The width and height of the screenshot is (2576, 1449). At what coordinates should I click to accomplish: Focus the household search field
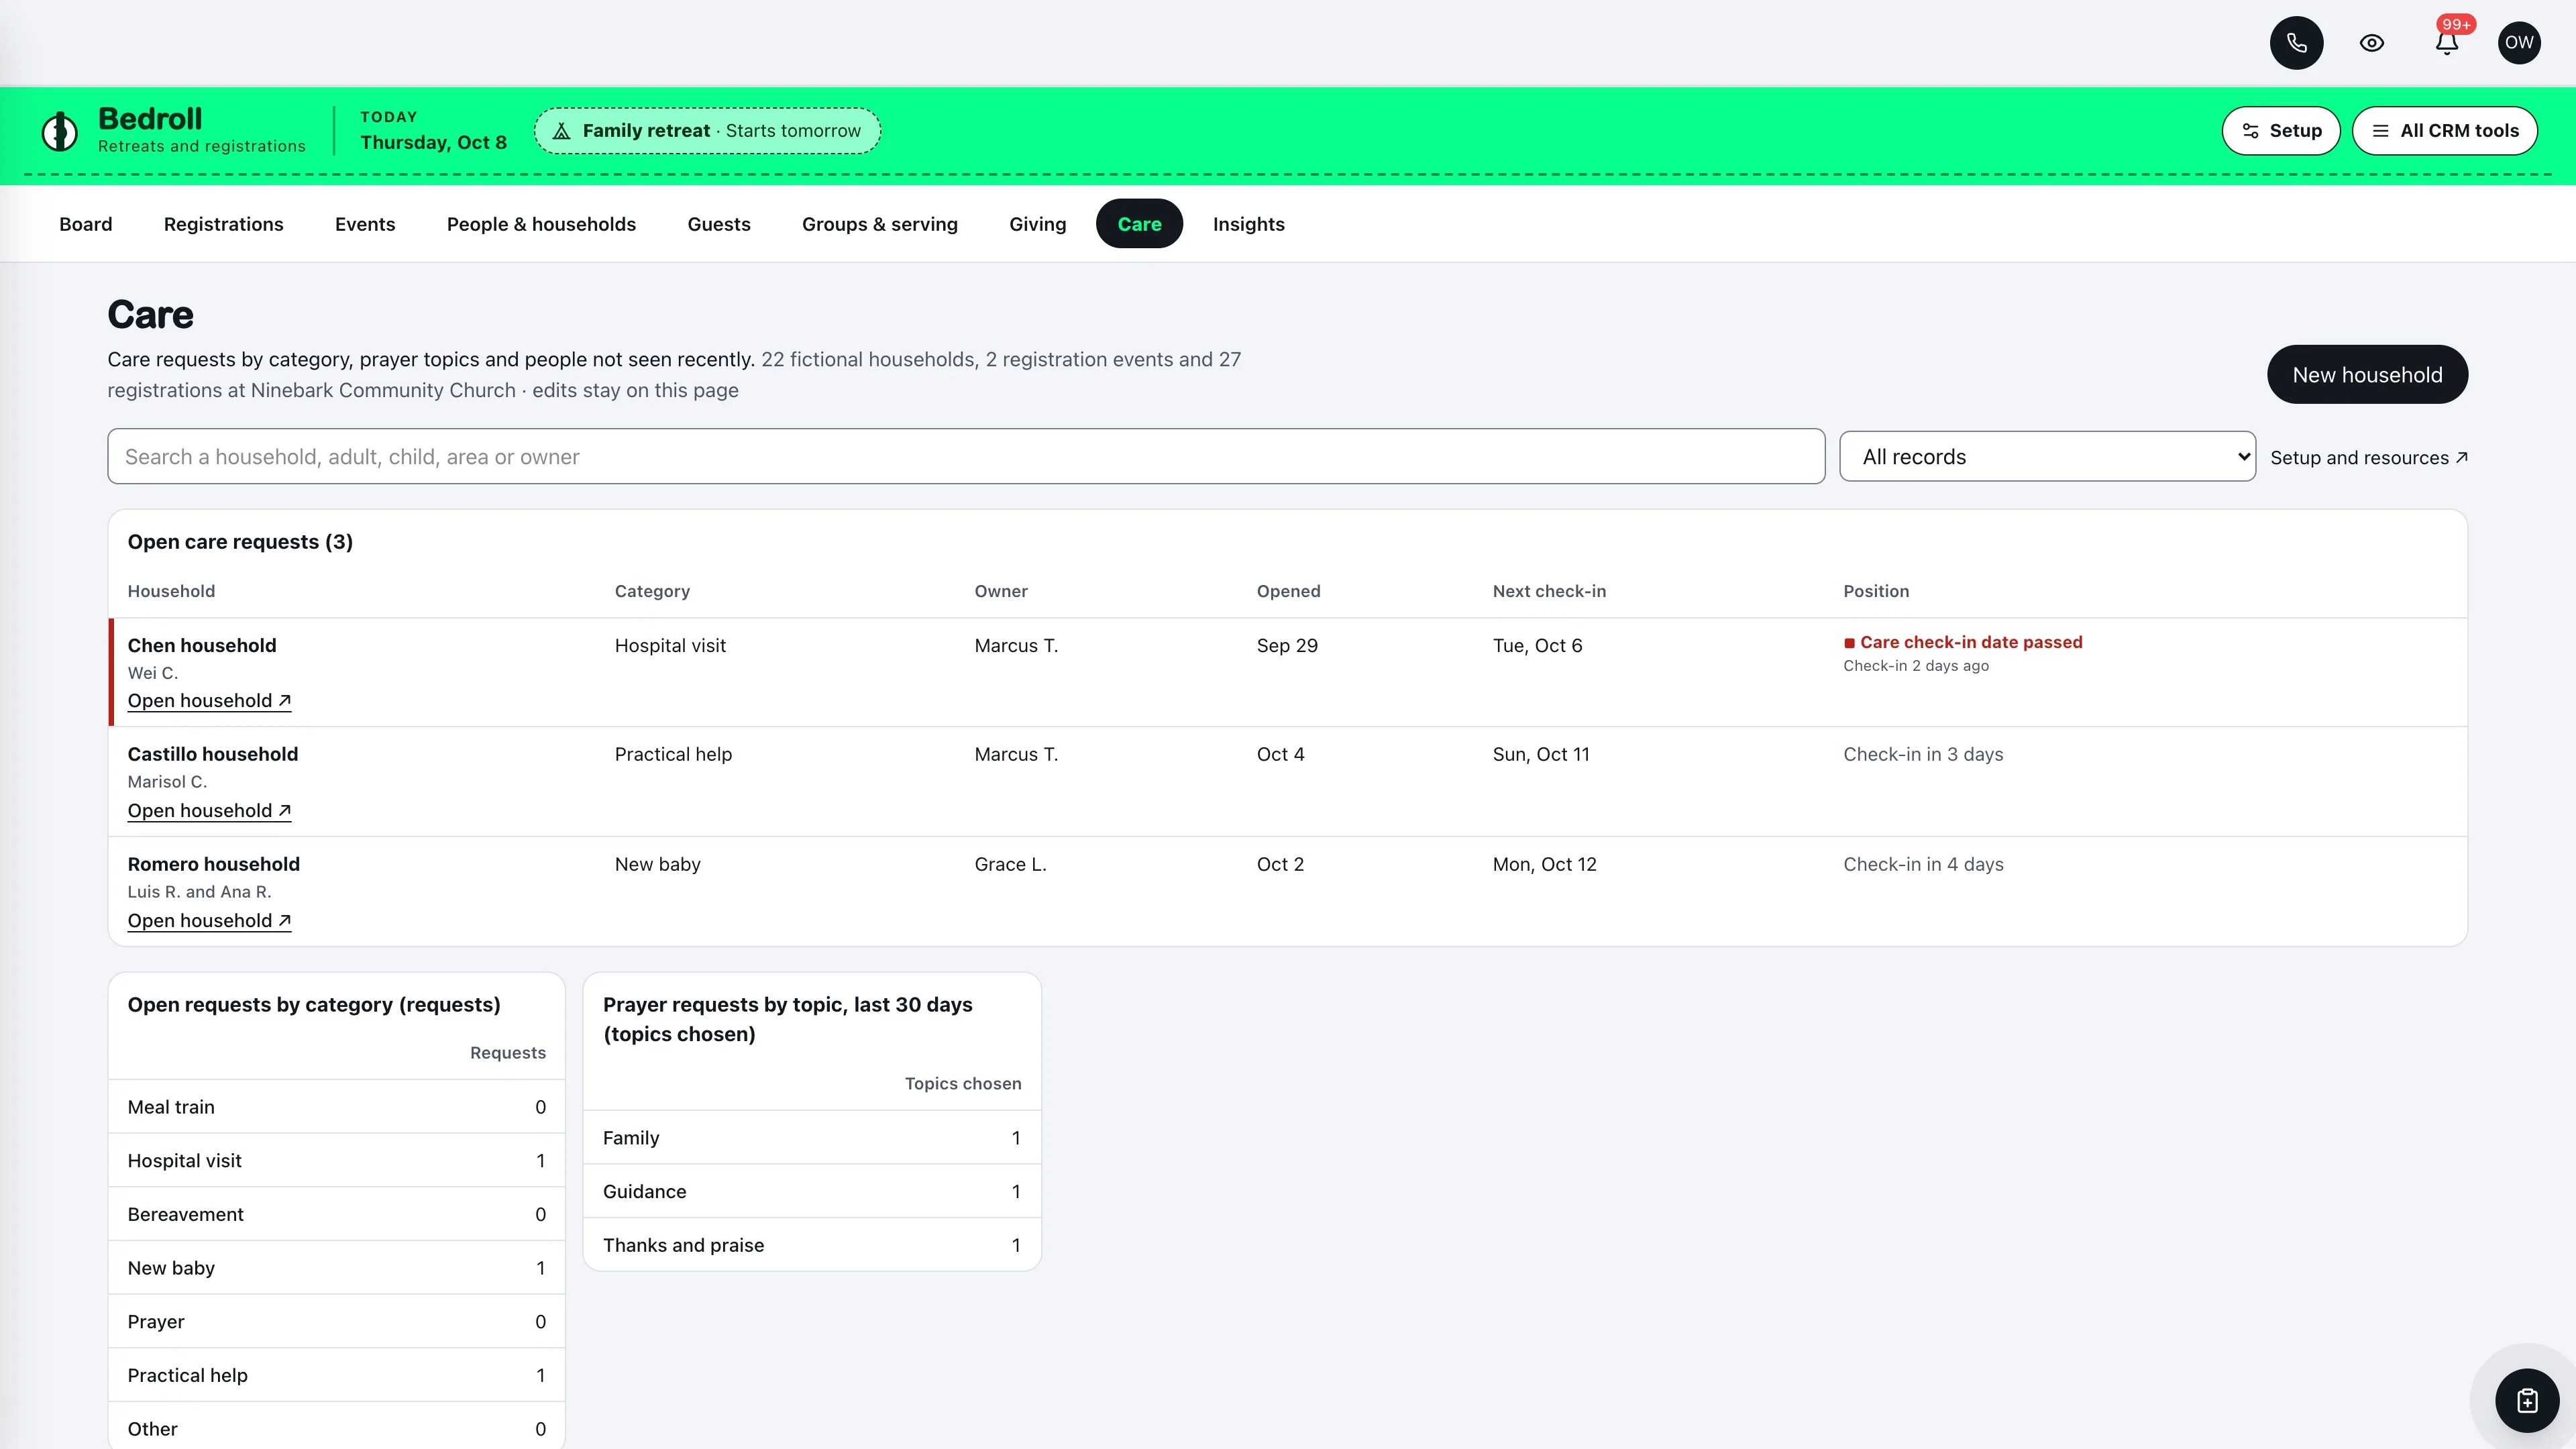coord(966,457)
